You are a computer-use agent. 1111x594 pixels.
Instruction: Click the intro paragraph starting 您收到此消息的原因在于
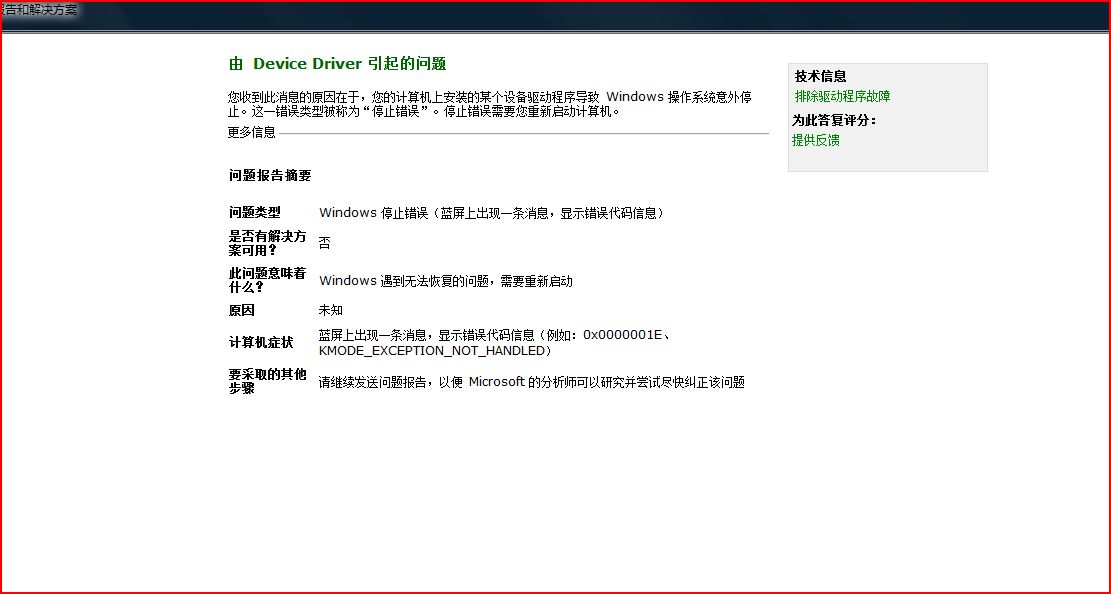point(490,103)
